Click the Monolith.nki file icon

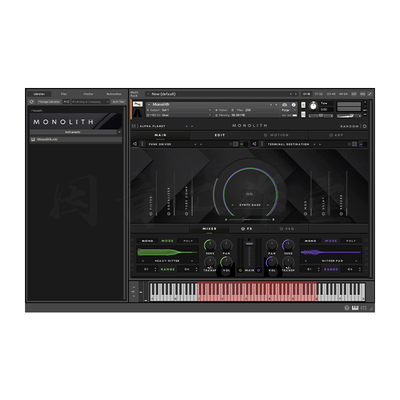33,139
